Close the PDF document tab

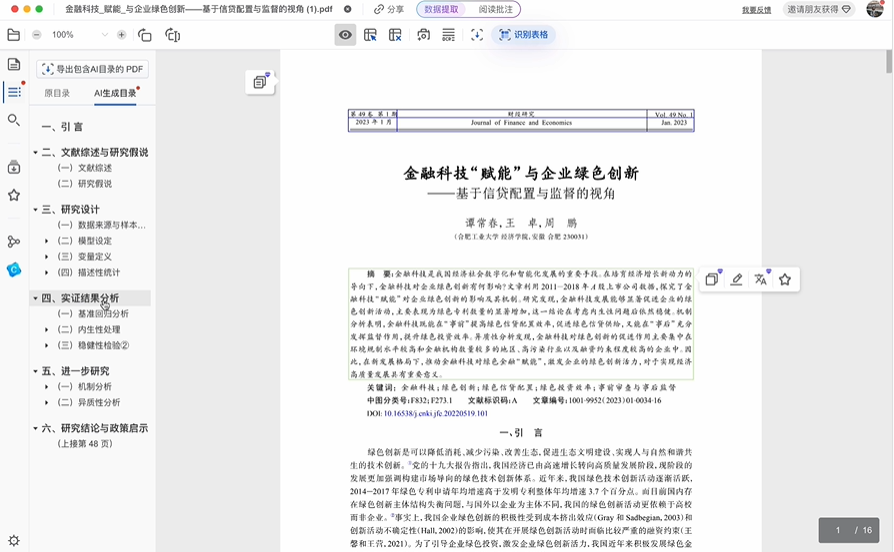(x=348, y=9)
